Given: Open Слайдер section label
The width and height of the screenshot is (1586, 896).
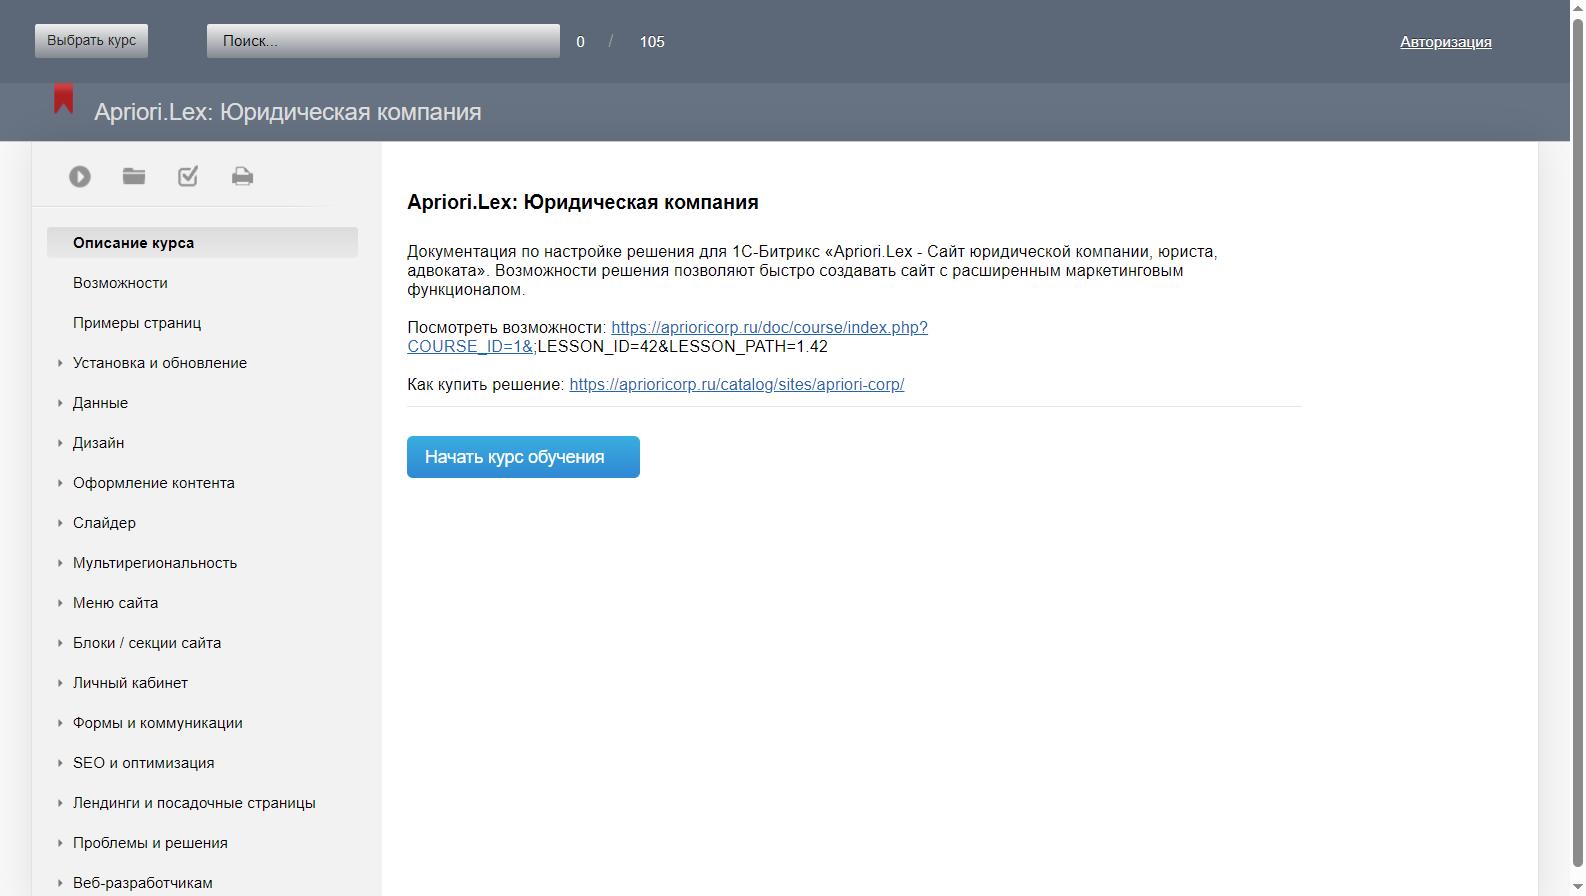Looking at the screenshot, I should (x=104, y=523).
